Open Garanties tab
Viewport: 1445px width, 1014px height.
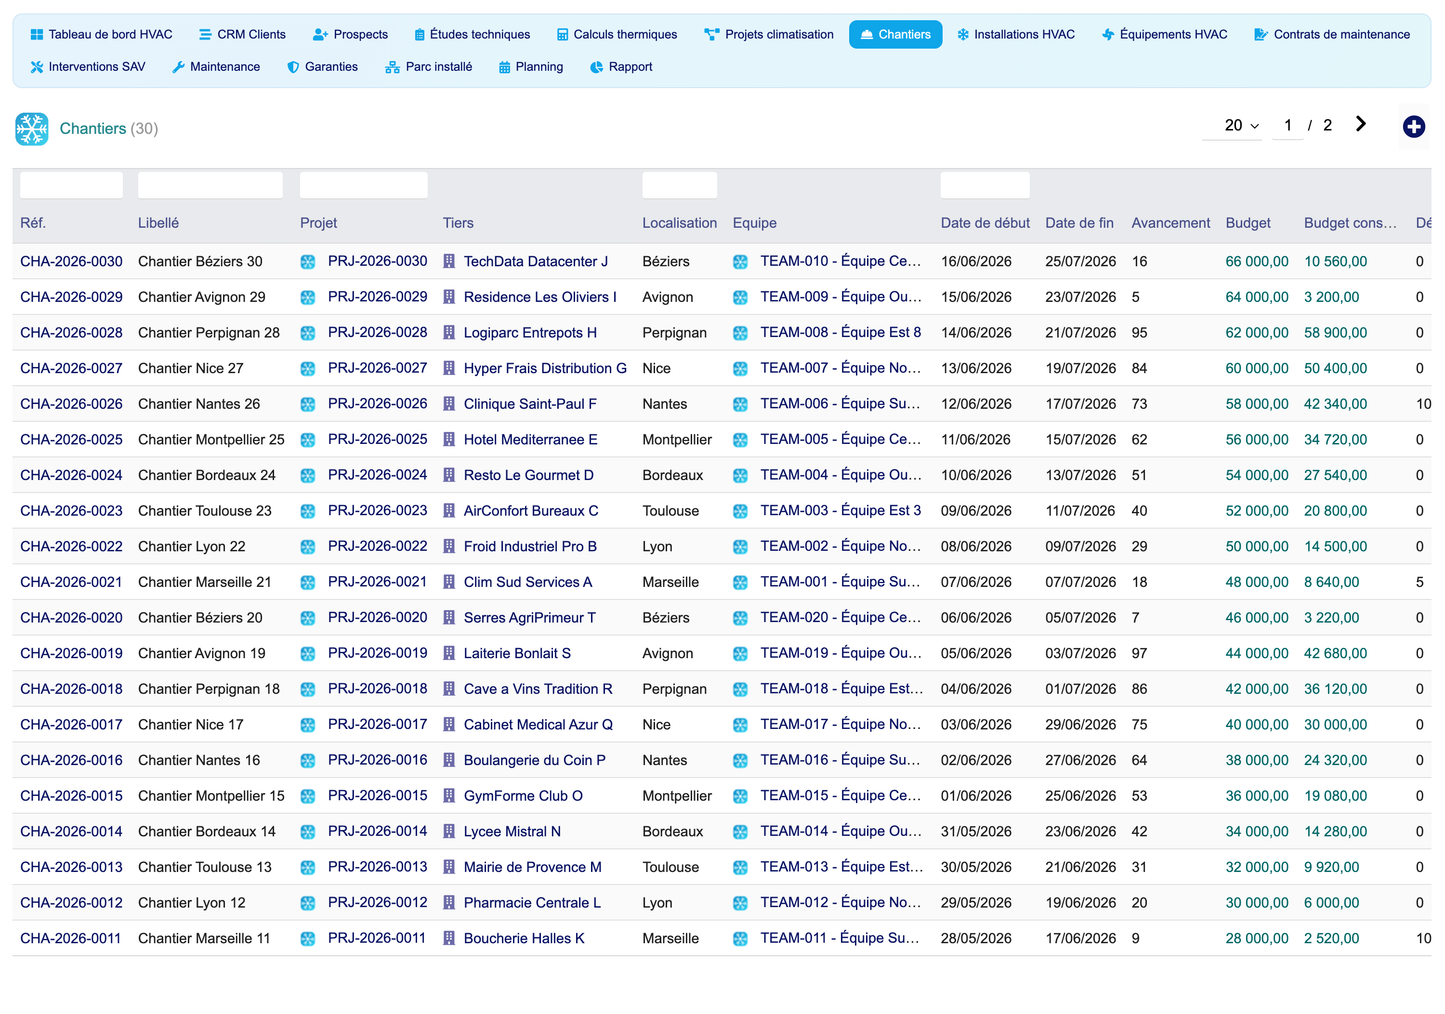pos(322,67)
